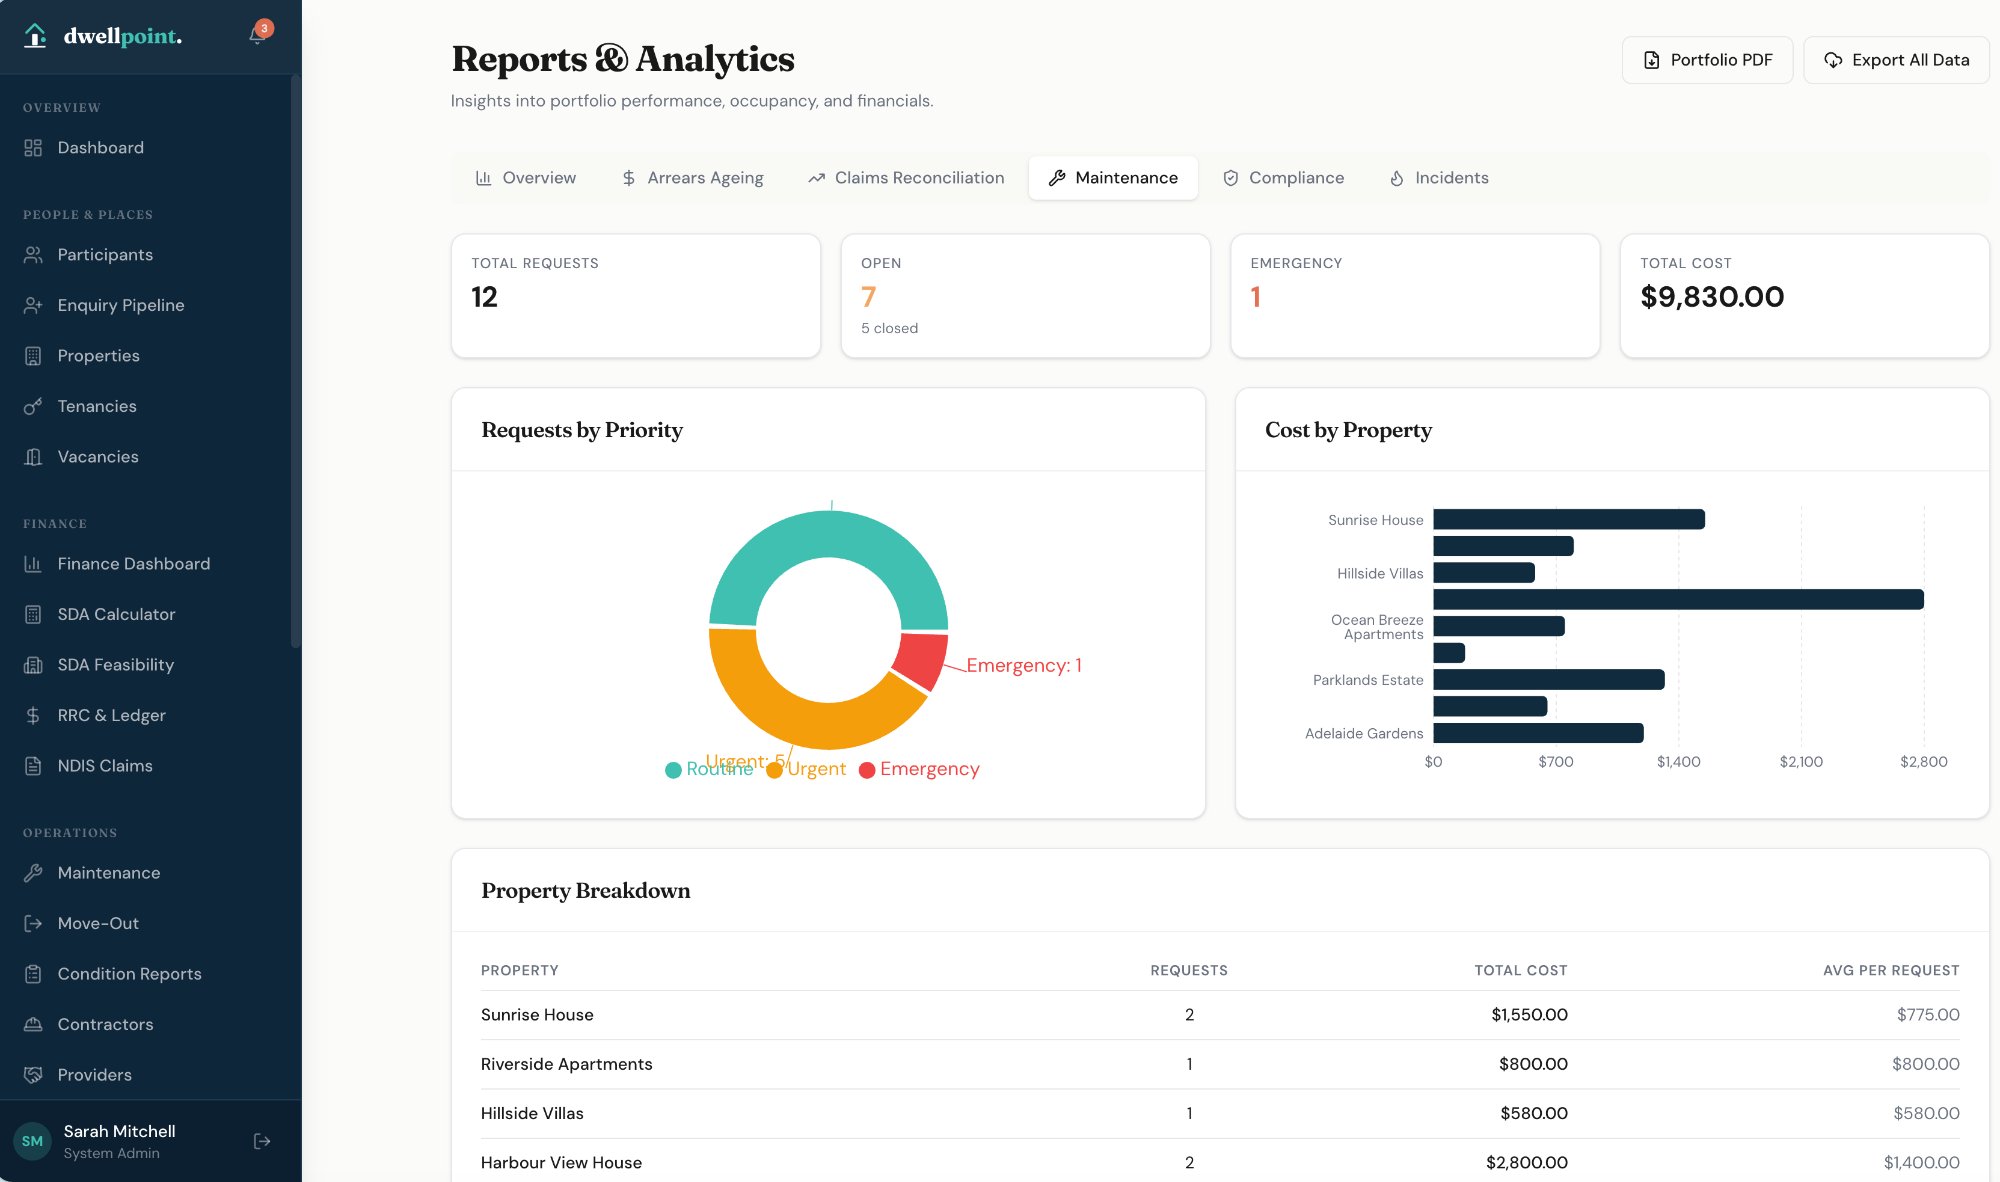2000x1182 pixels.
Task: Click the Dashboard grid icon in sidebar
Action: click(33, 148)
